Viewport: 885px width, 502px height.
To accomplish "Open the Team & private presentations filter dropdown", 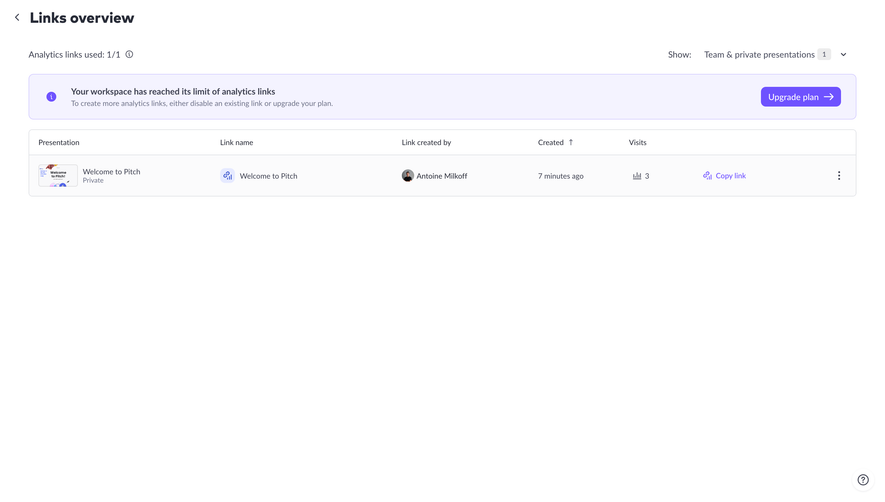I will (x=775, y=54).
